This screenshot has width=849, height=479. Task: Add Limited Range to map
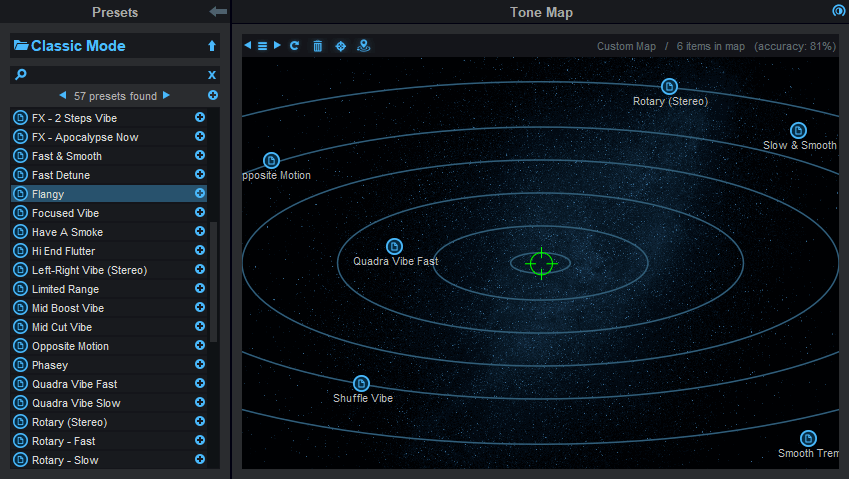(200, 288)
